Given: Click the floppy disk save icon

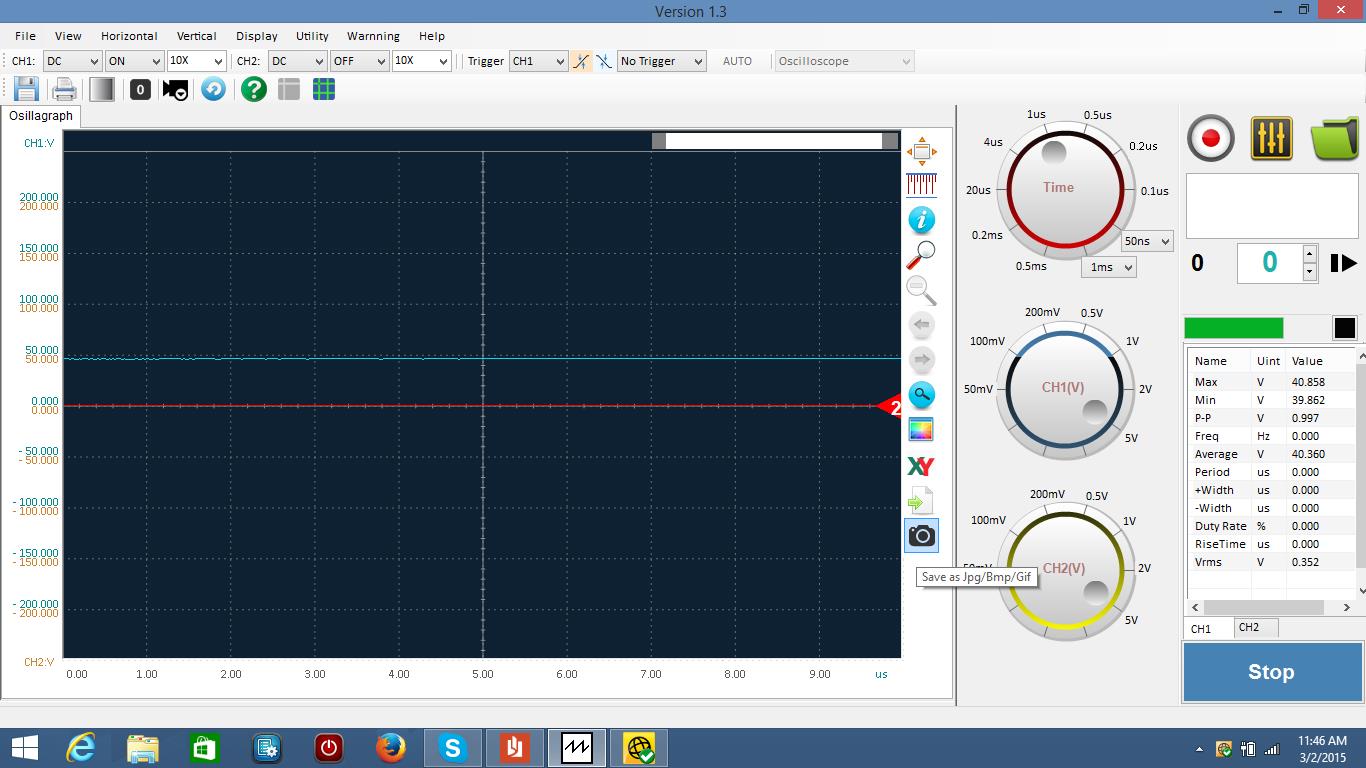Looking at the screenshot, I should pyautogui.click(x=26, y=90).
